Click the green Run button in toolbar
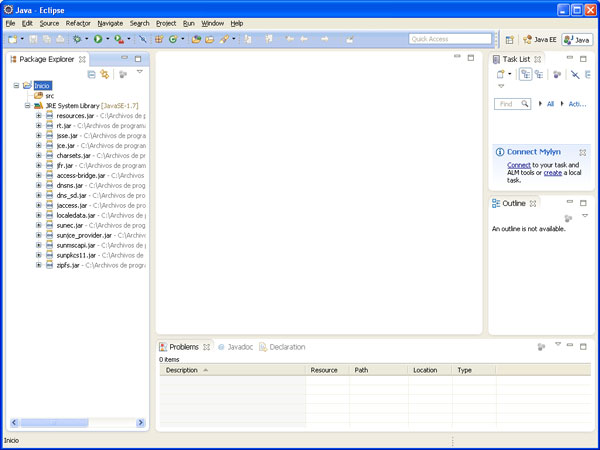Image resolution: width=600 pixels, height=450 pixels. click(x=97, y=39)
